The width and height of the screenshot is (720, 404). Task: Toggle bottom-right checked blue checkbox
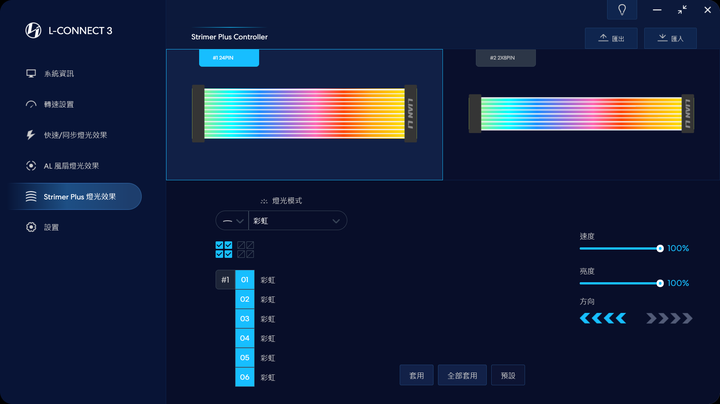(228, 254)
